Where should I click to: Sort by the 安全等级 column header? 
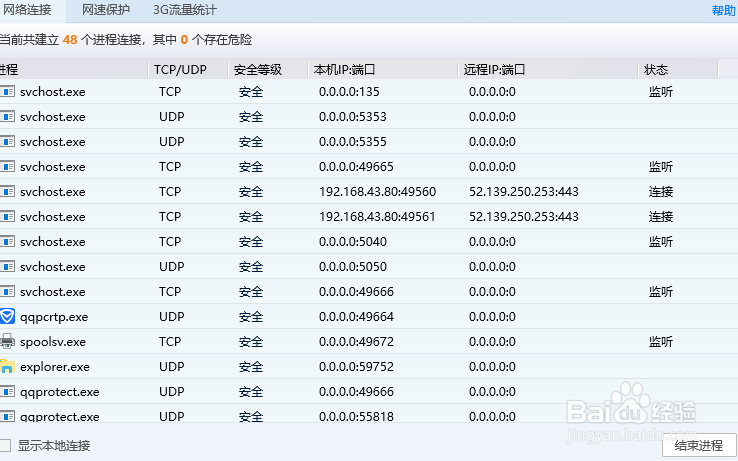tap(258, 70)
